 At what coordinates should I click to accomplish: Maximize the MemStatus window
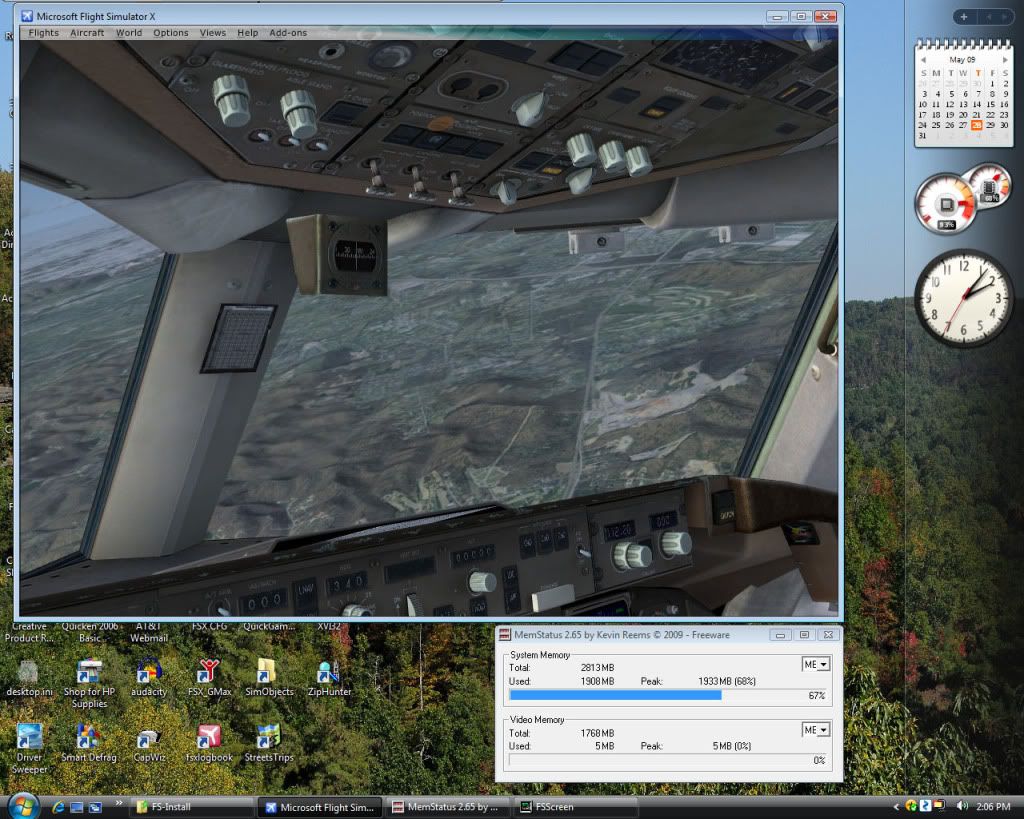point(804,635)
